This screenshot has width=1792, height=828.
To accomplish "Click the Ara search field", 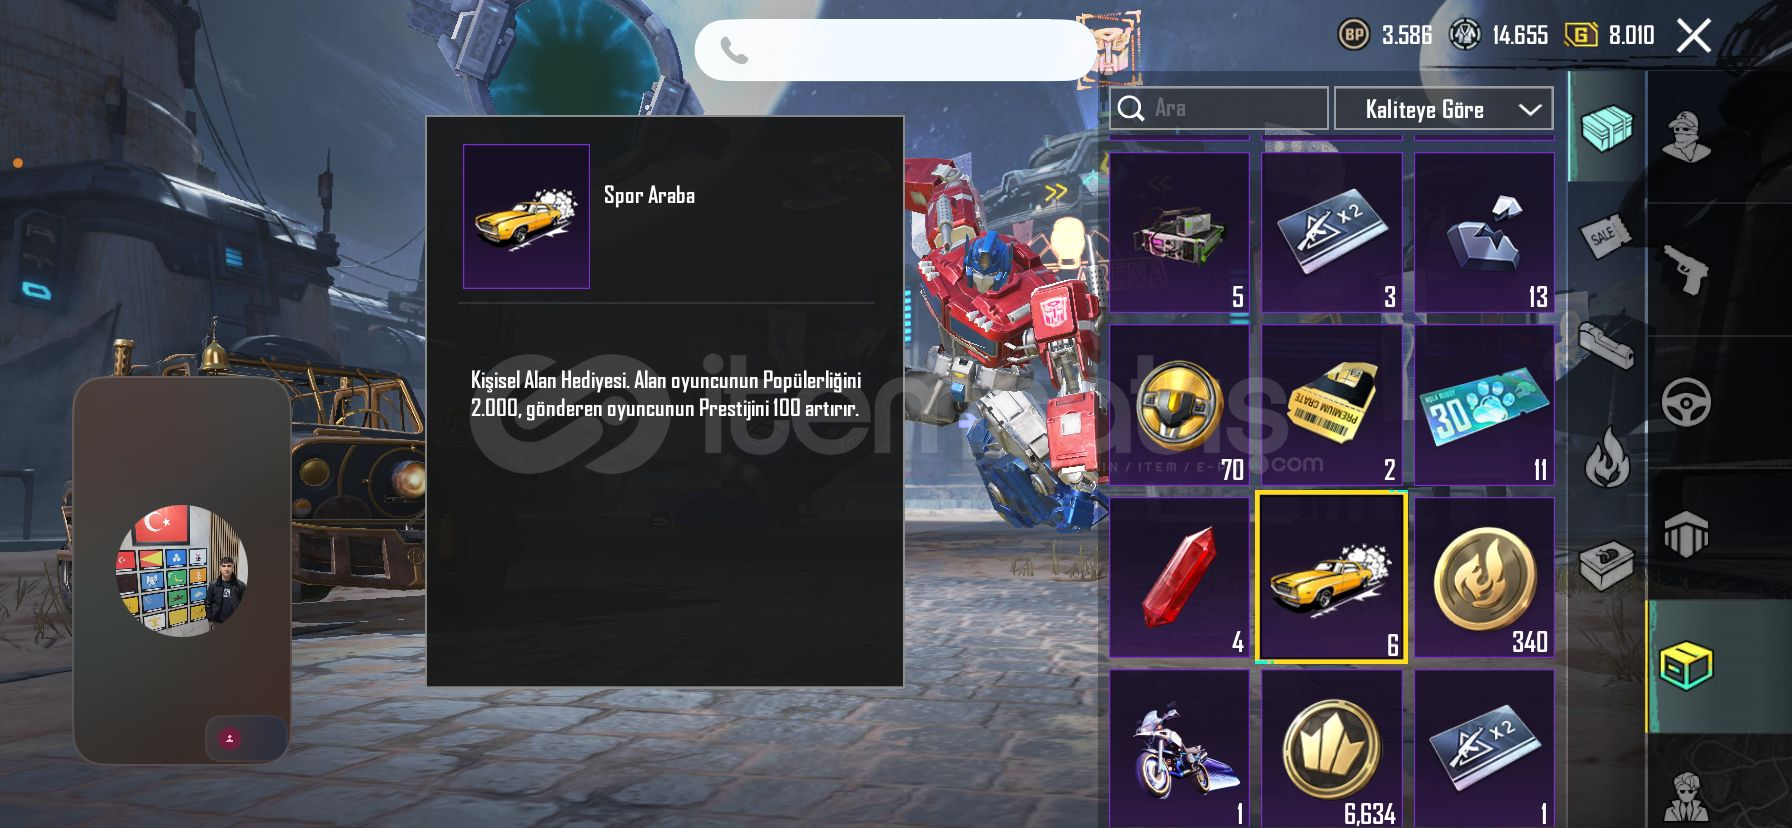I will [x=1219, y=108].
